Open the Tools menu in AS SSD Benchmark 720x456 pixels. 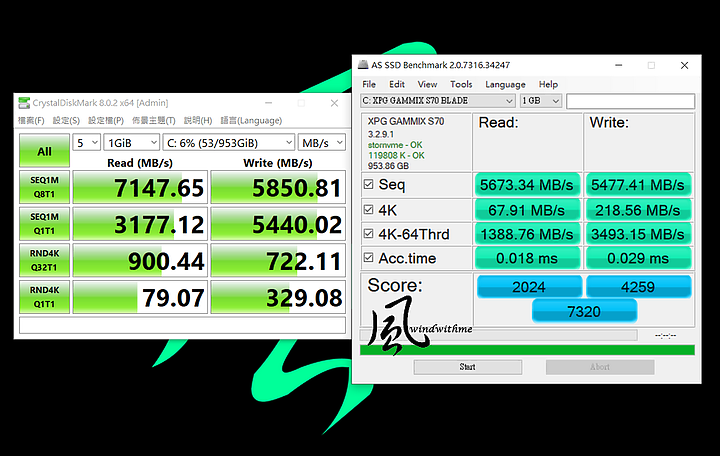[x=461, y=84]
